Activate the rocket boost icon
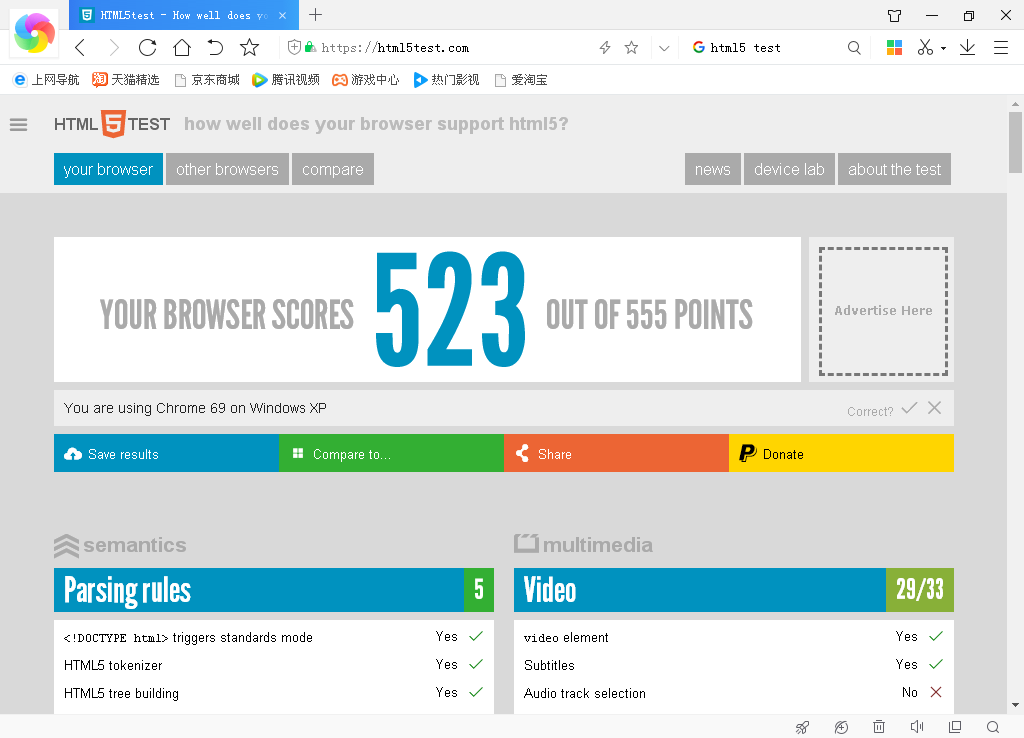The height and width of the screenshot is (738, 1024). pyautogui.click(x=802, y=727)
